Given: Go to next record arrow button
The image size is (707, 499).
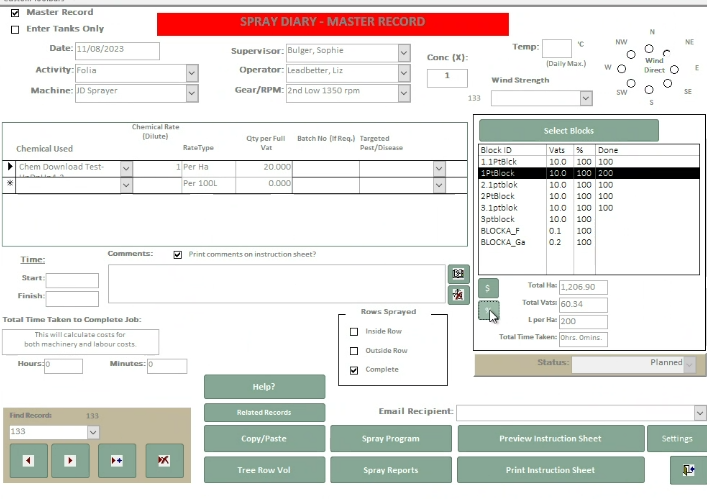Looking at the screenshot, I should point(70,460).
